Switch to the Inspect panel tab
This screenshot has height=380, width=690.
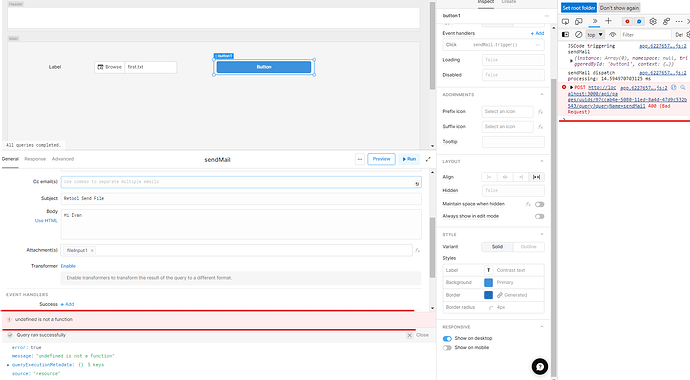[x=486, y=2]
